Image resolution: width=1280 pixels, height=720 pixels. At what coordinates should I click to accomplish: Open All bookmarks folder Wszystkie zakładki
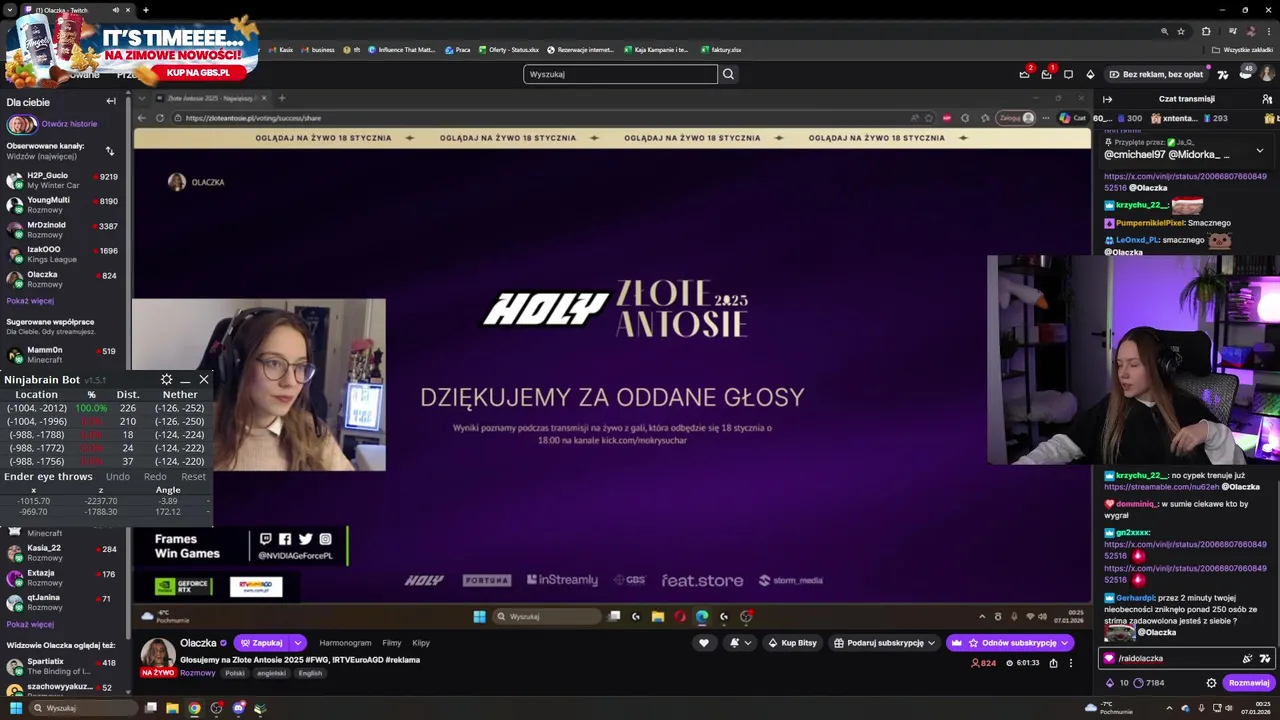coord(1243,50)
